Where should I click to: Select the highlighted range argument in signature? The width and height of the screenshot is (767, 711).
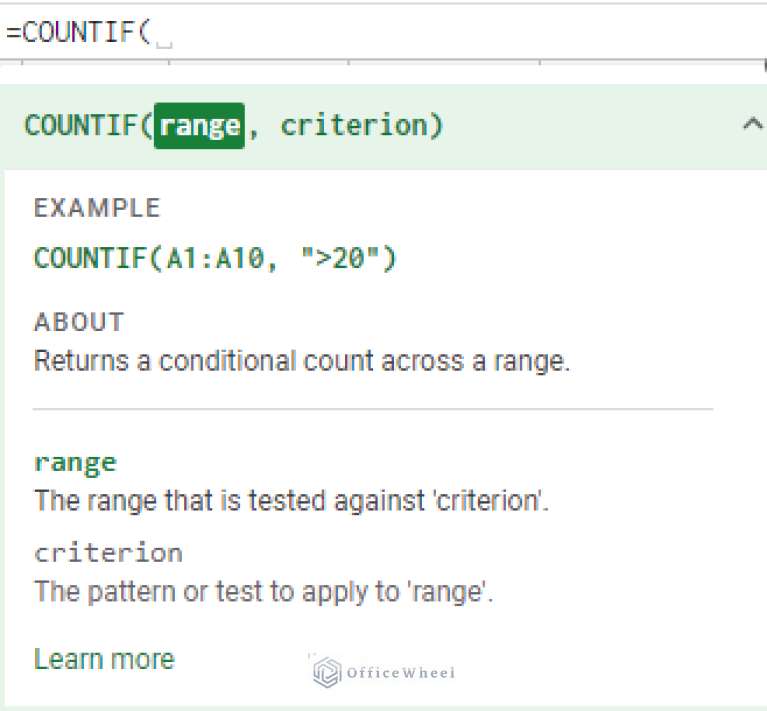[x=199, y=126]
